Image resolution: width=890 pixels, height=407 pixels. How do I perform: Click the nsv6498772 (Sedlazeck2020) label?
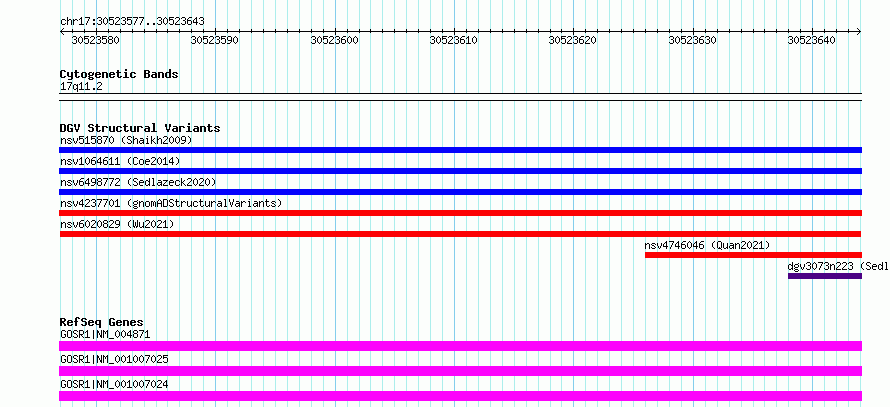[138, 182]
